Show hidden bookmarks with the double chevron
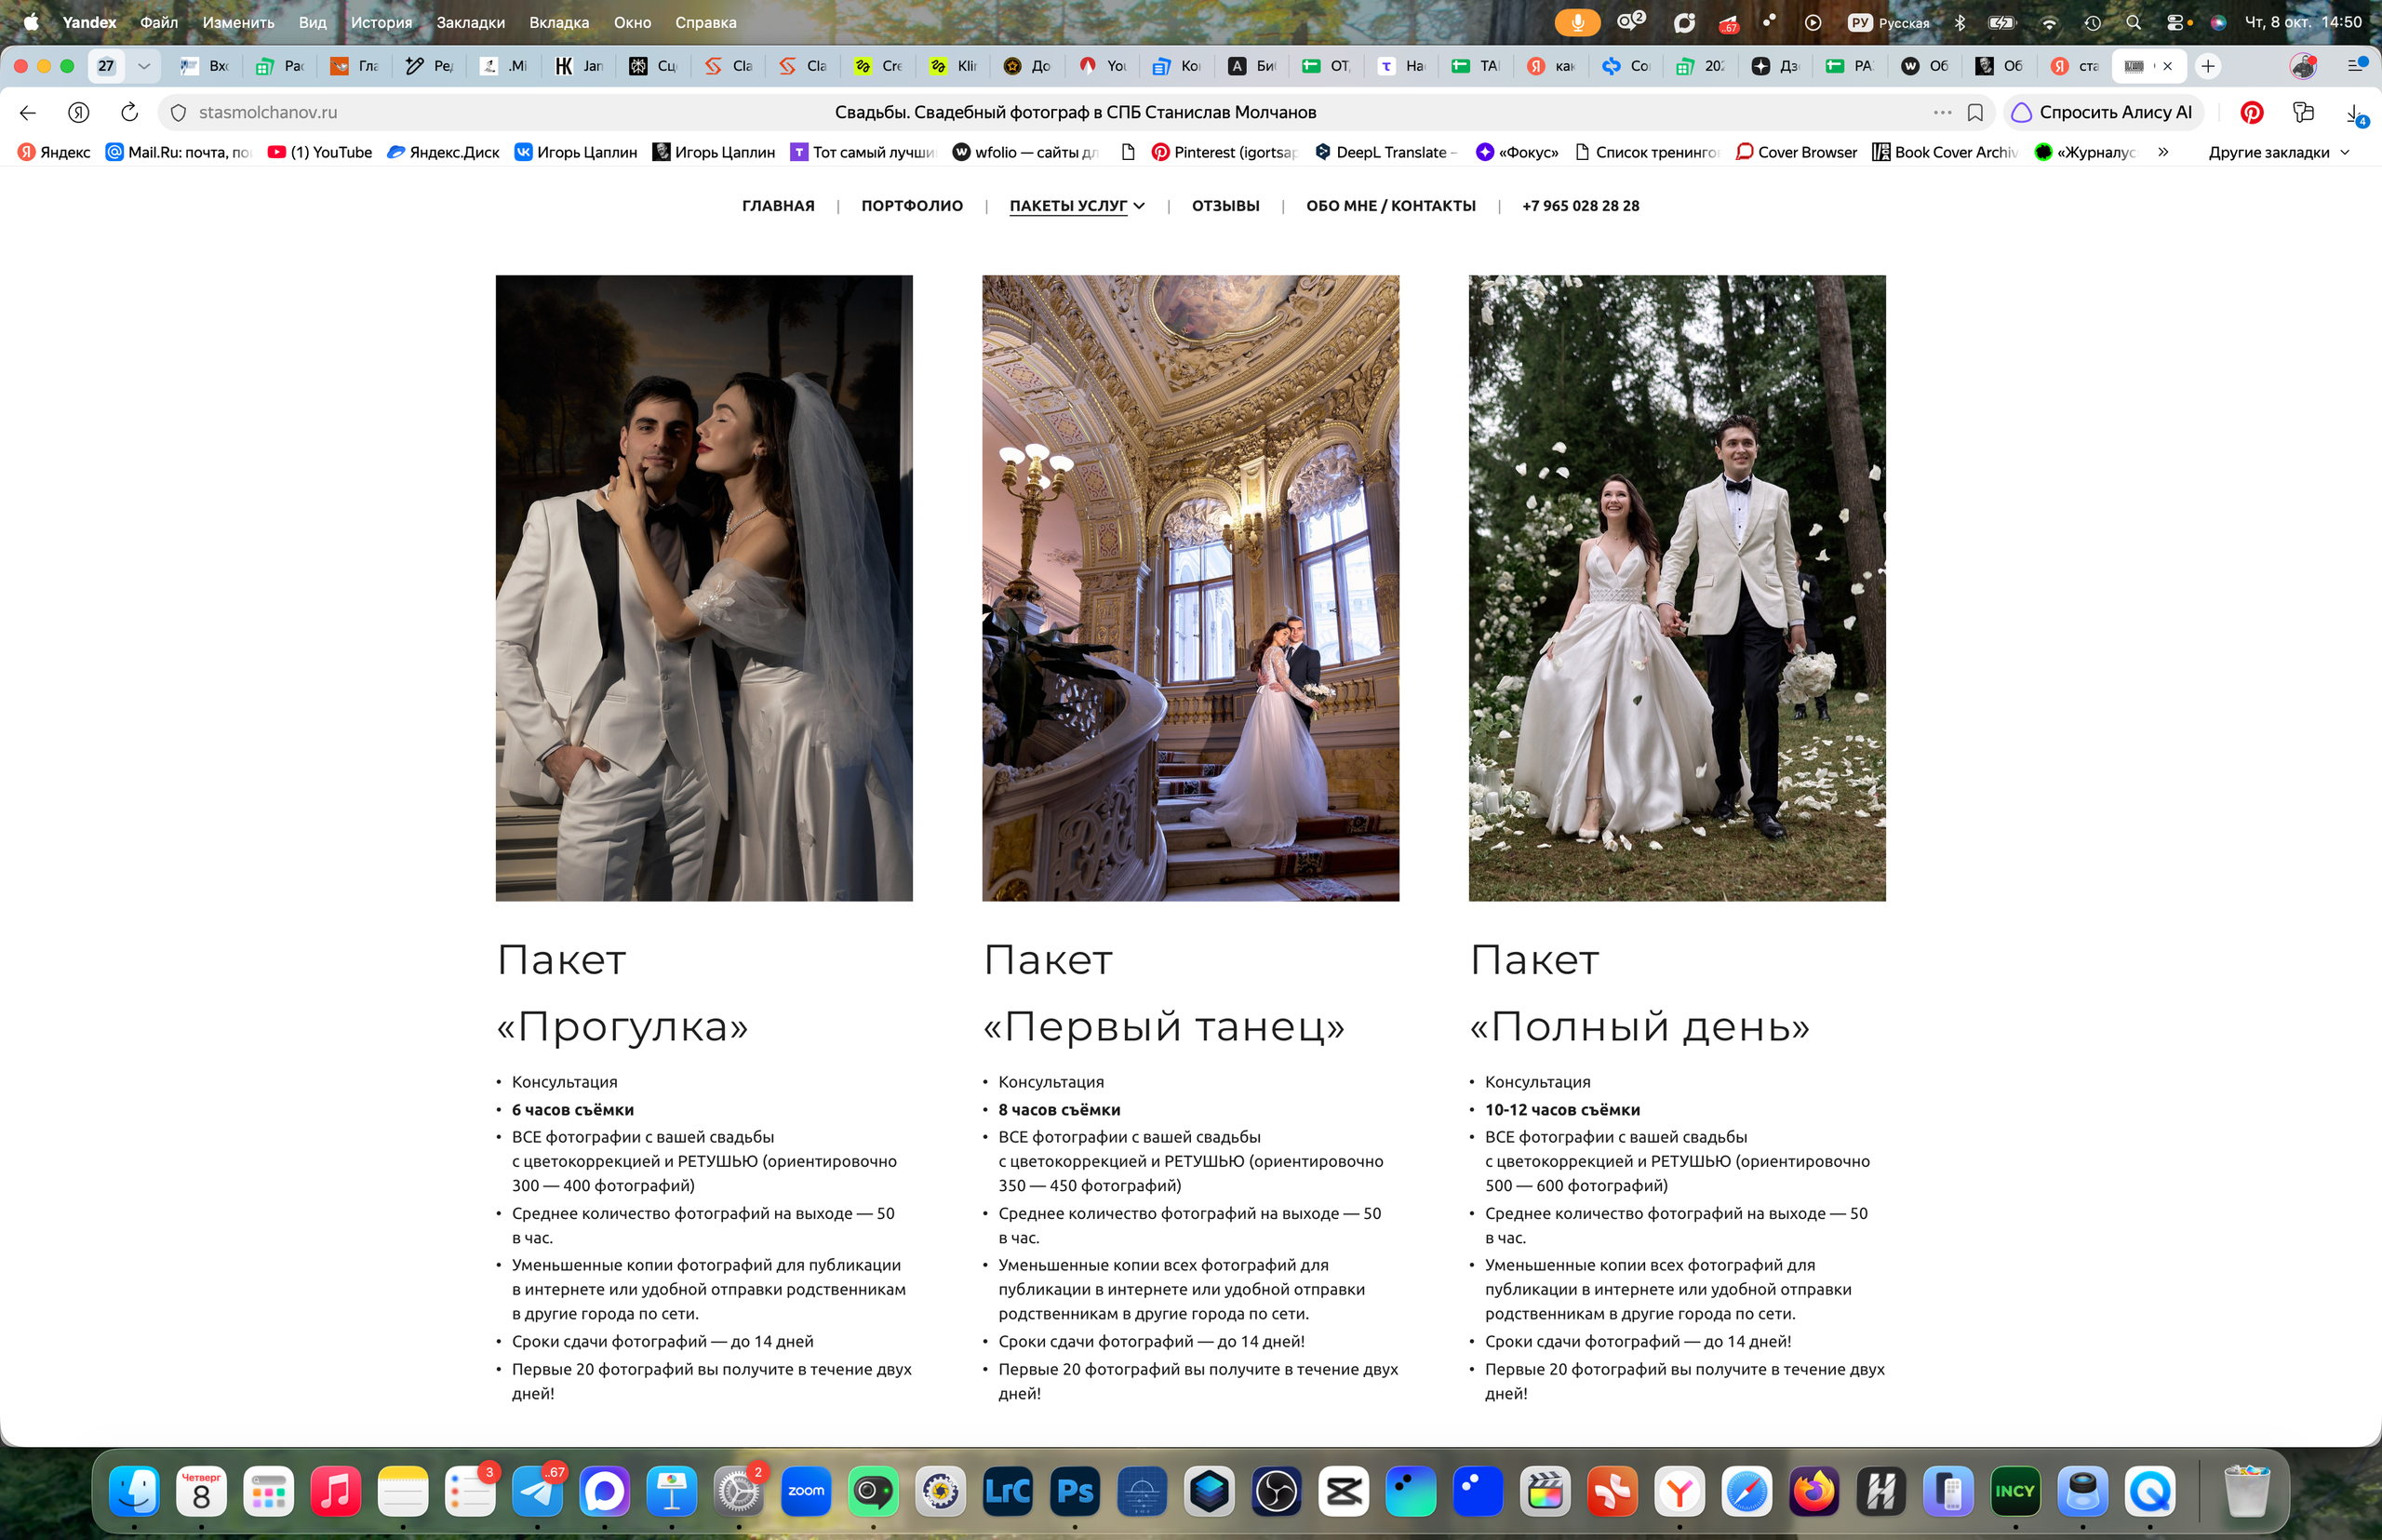The image size is (2382, 1540). point(2163,152)
